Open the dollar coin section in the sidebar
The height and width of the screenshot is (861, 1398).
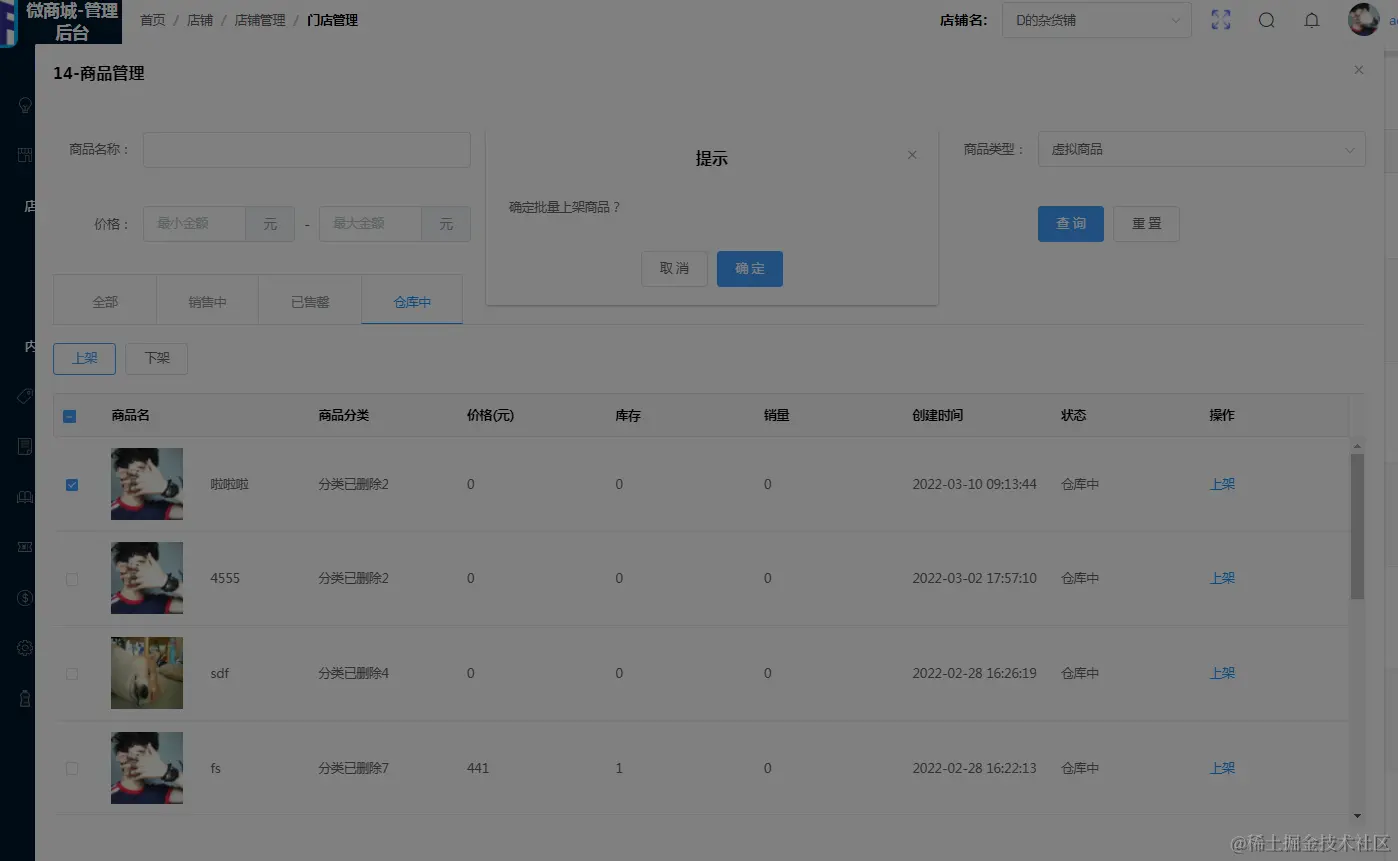pos(26,598)
